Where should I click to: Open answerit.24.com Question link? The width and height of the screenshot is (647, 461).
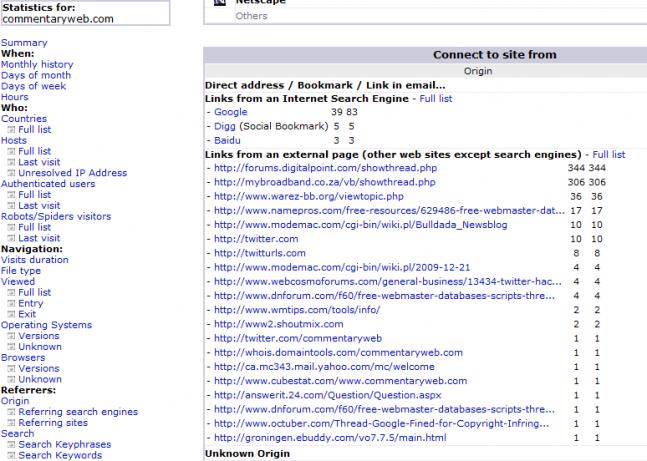(328, 395)
